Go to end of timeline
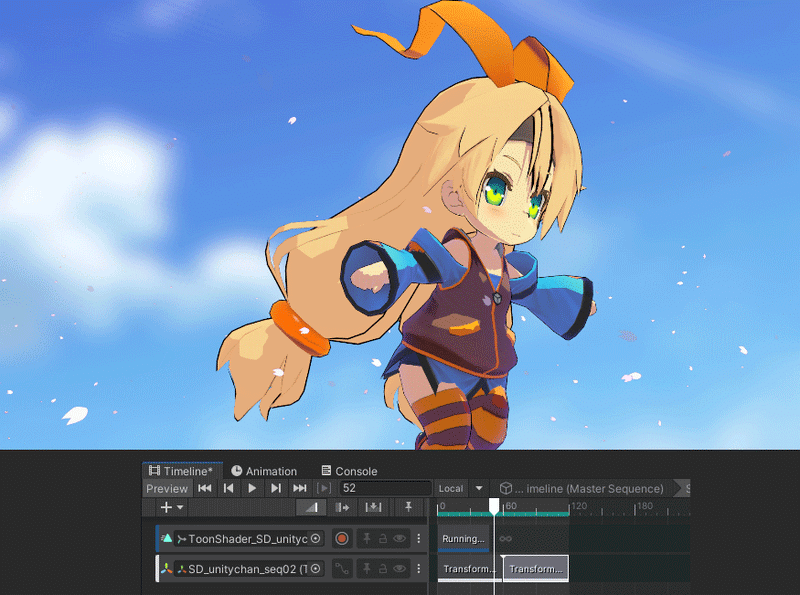This screenshot has height=595, width=800. [x=300, y=488]
